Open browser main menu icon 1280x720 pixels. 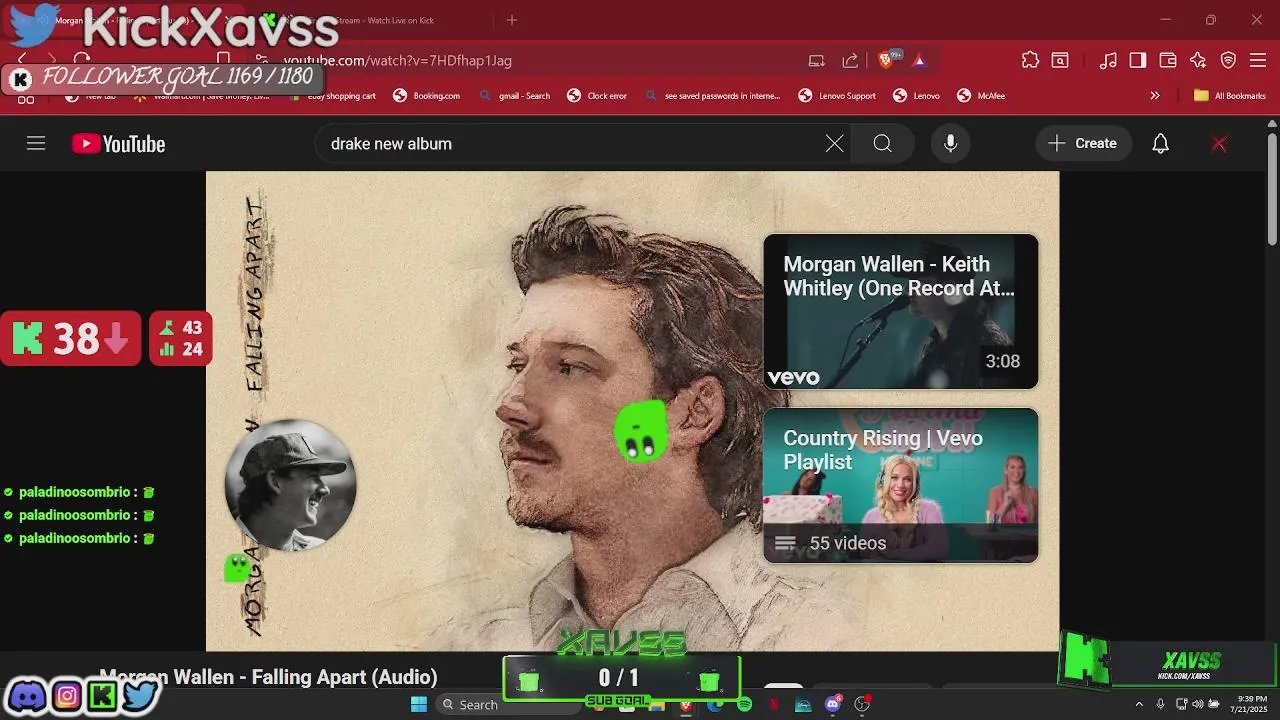[1258, 60]
